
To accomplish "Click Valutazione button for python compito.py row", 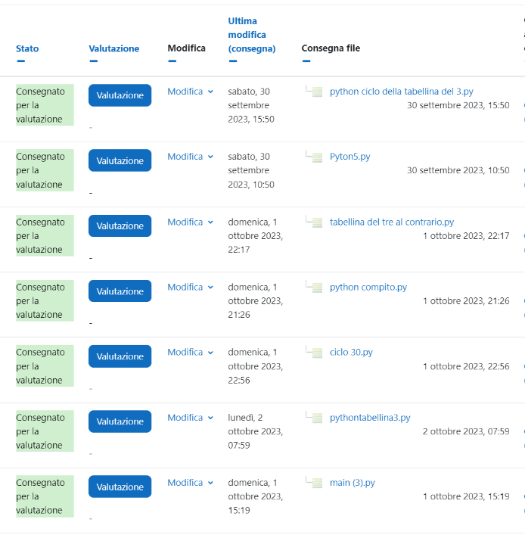I will (120, 291).
